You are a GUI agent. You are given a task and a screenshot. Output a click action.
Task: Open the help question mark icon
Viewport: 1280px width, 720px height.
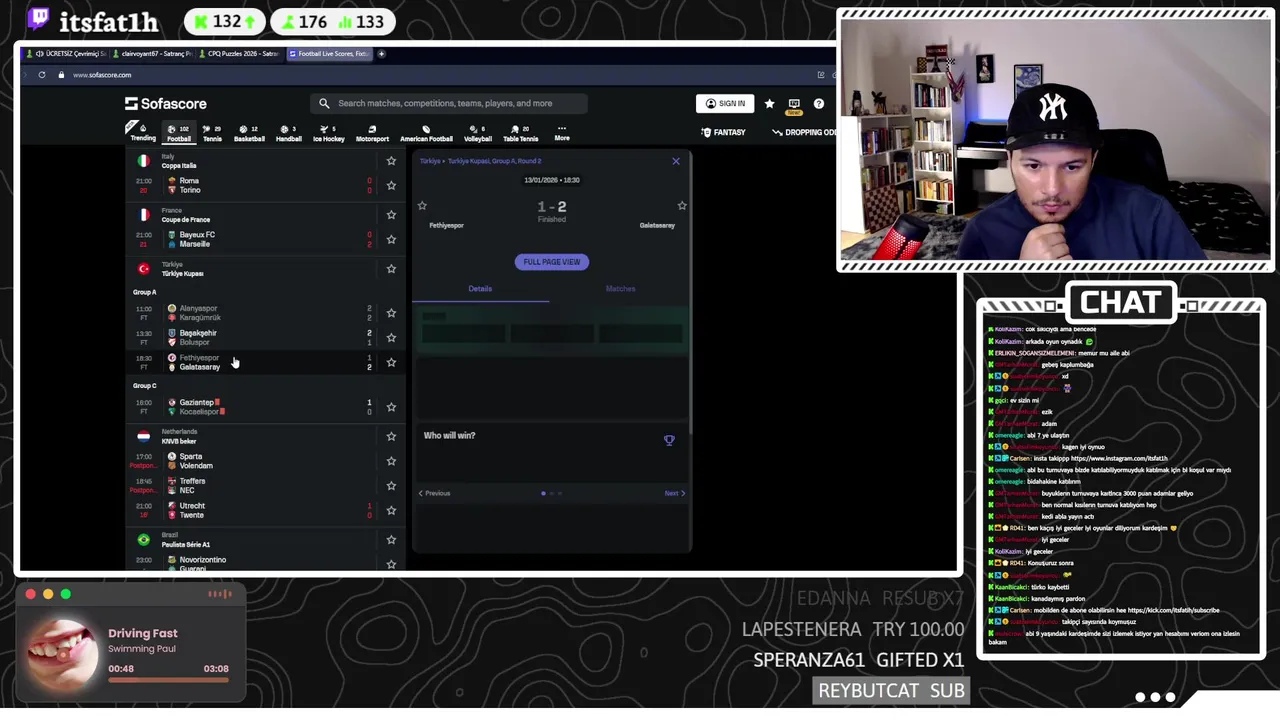pos(818,103)
